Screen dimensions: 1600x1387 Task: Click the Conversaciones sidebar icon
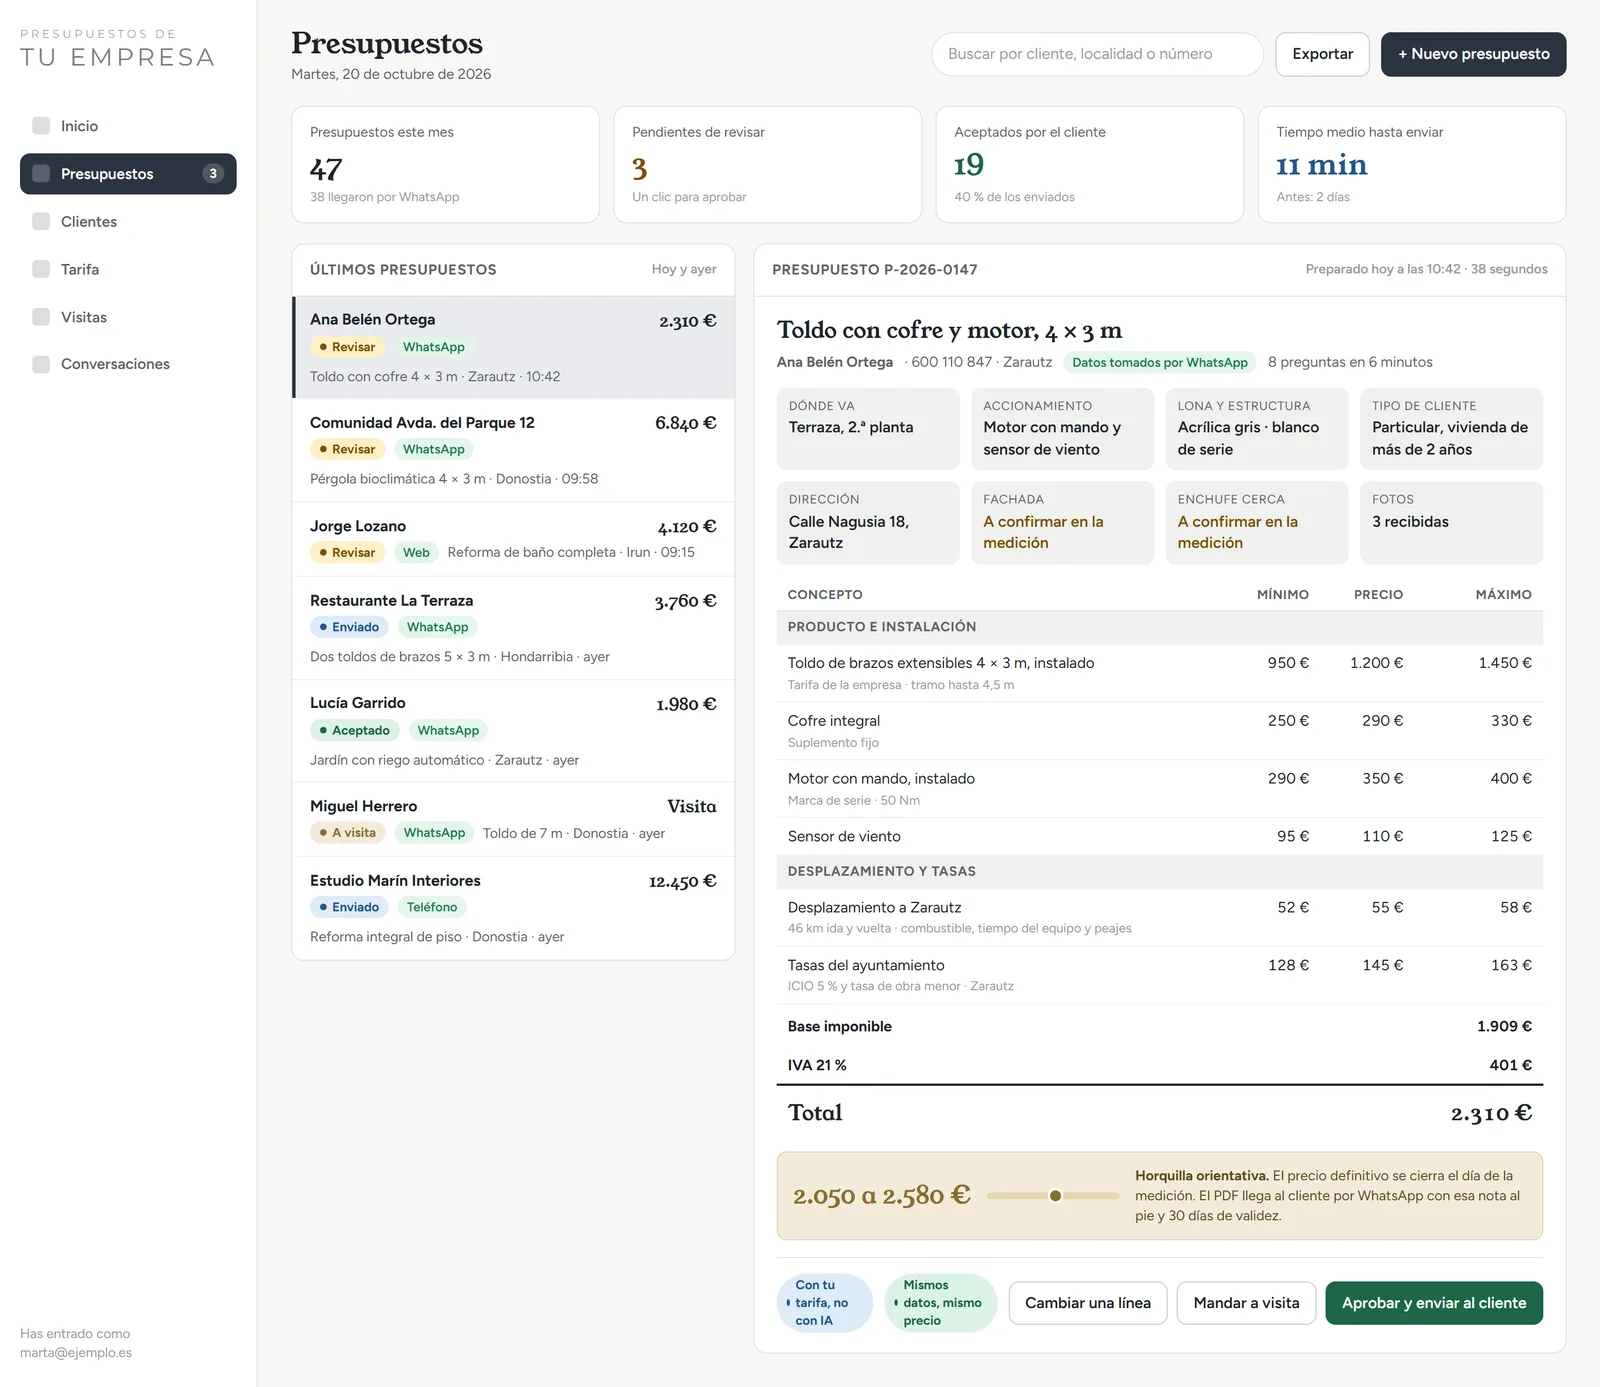(x=41, y=364)
